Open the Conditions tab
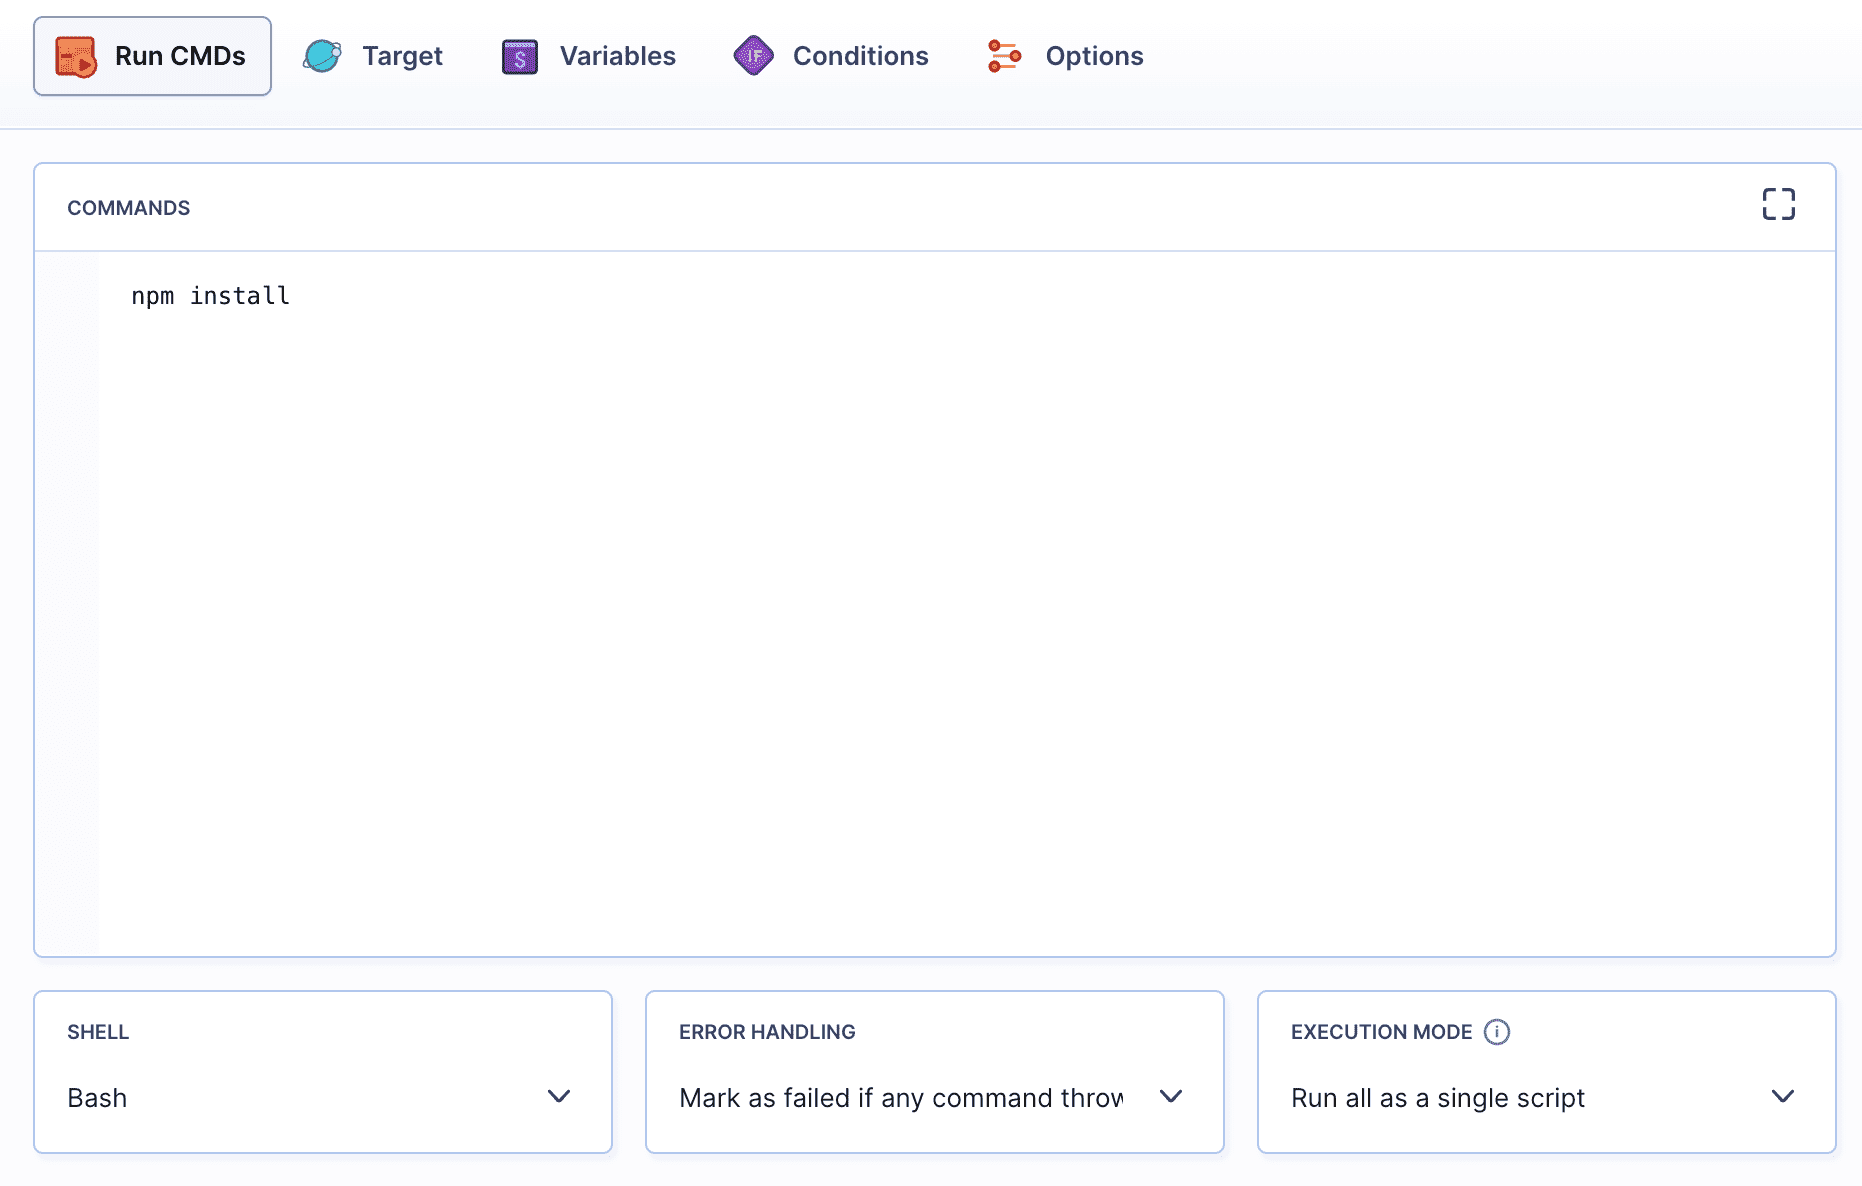Viewport: 1862px width, 1186px height. tap(830, 56)
